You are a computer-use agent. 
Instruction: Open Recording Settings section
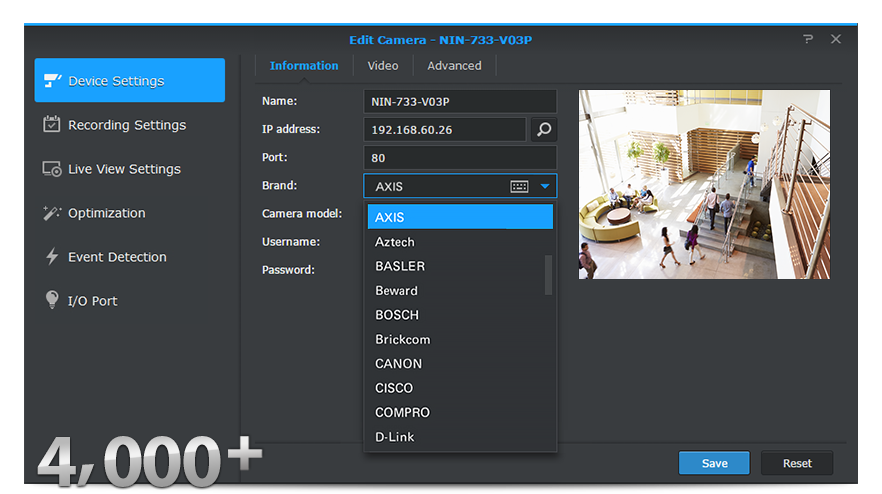[x=129, y=125]
